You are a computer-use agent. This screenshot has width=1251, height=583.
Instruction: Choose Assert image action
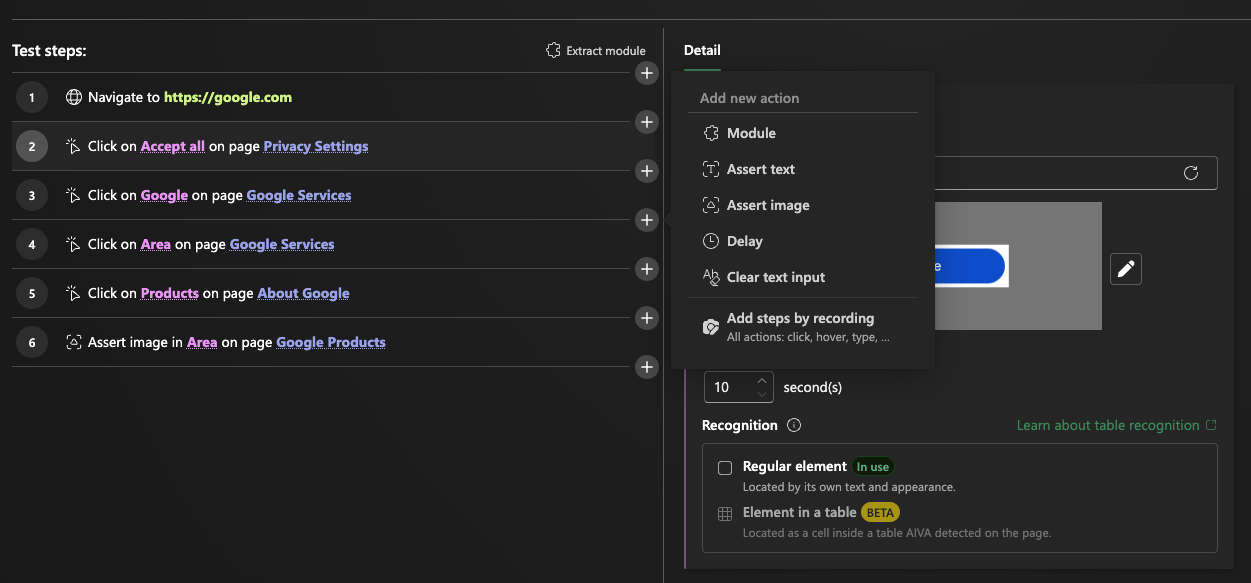coord(803,205)
